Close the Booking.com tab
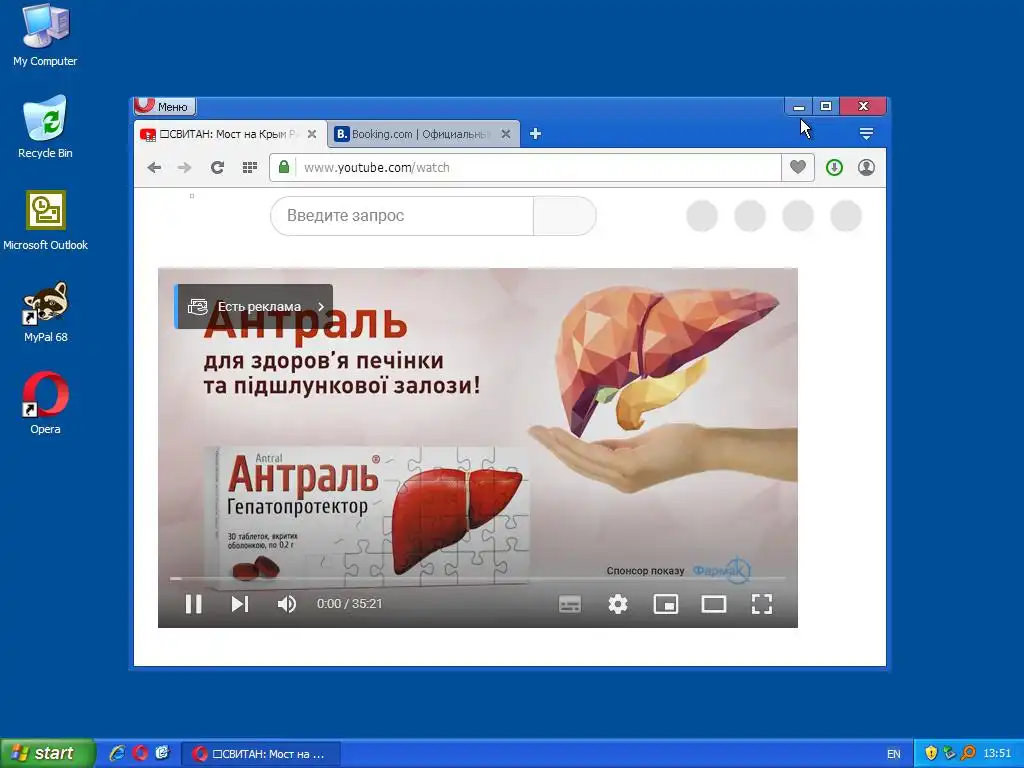The width and height of the screenshot is (1024, 768). tap(505, 134)
